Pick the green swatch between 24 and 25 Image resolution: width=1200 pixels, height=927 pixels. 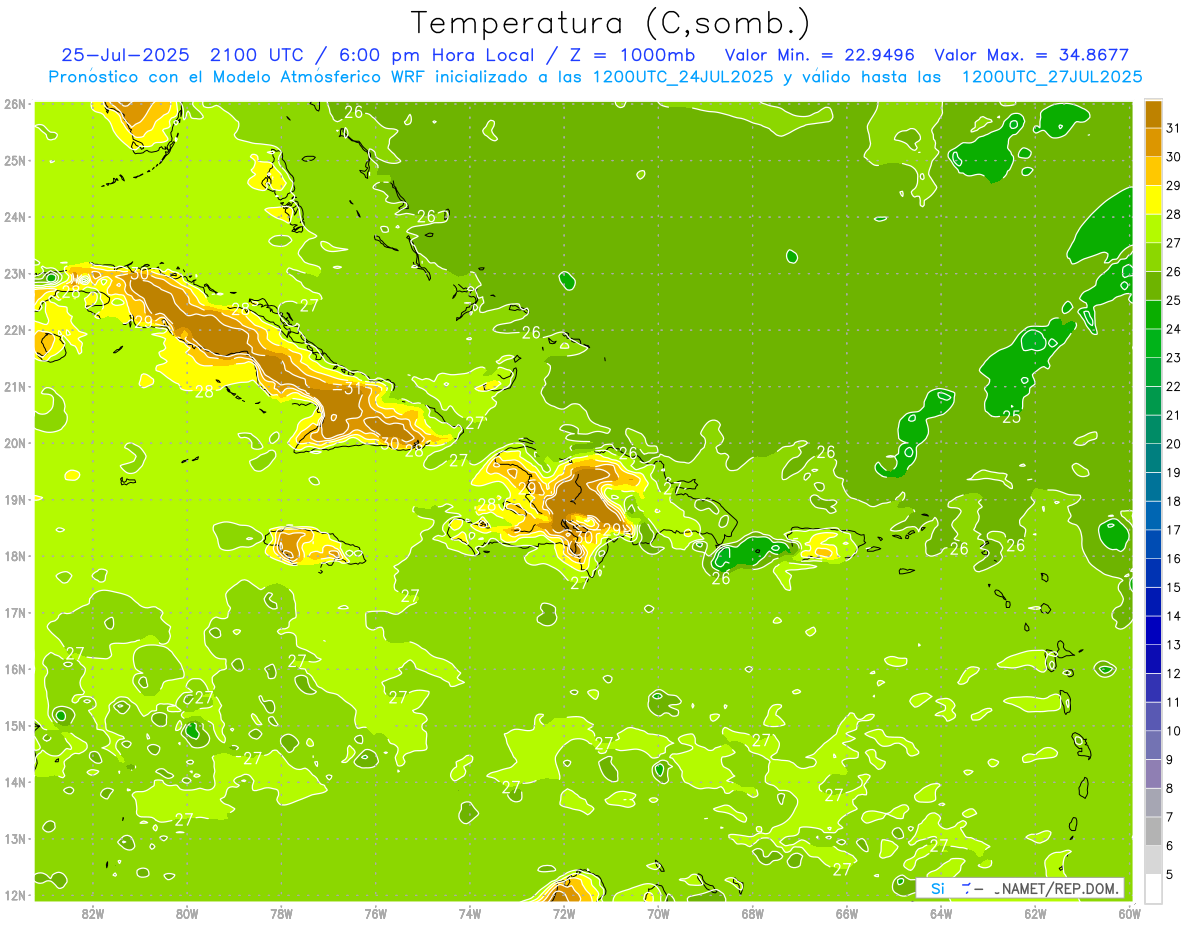tap(1153, 315)
